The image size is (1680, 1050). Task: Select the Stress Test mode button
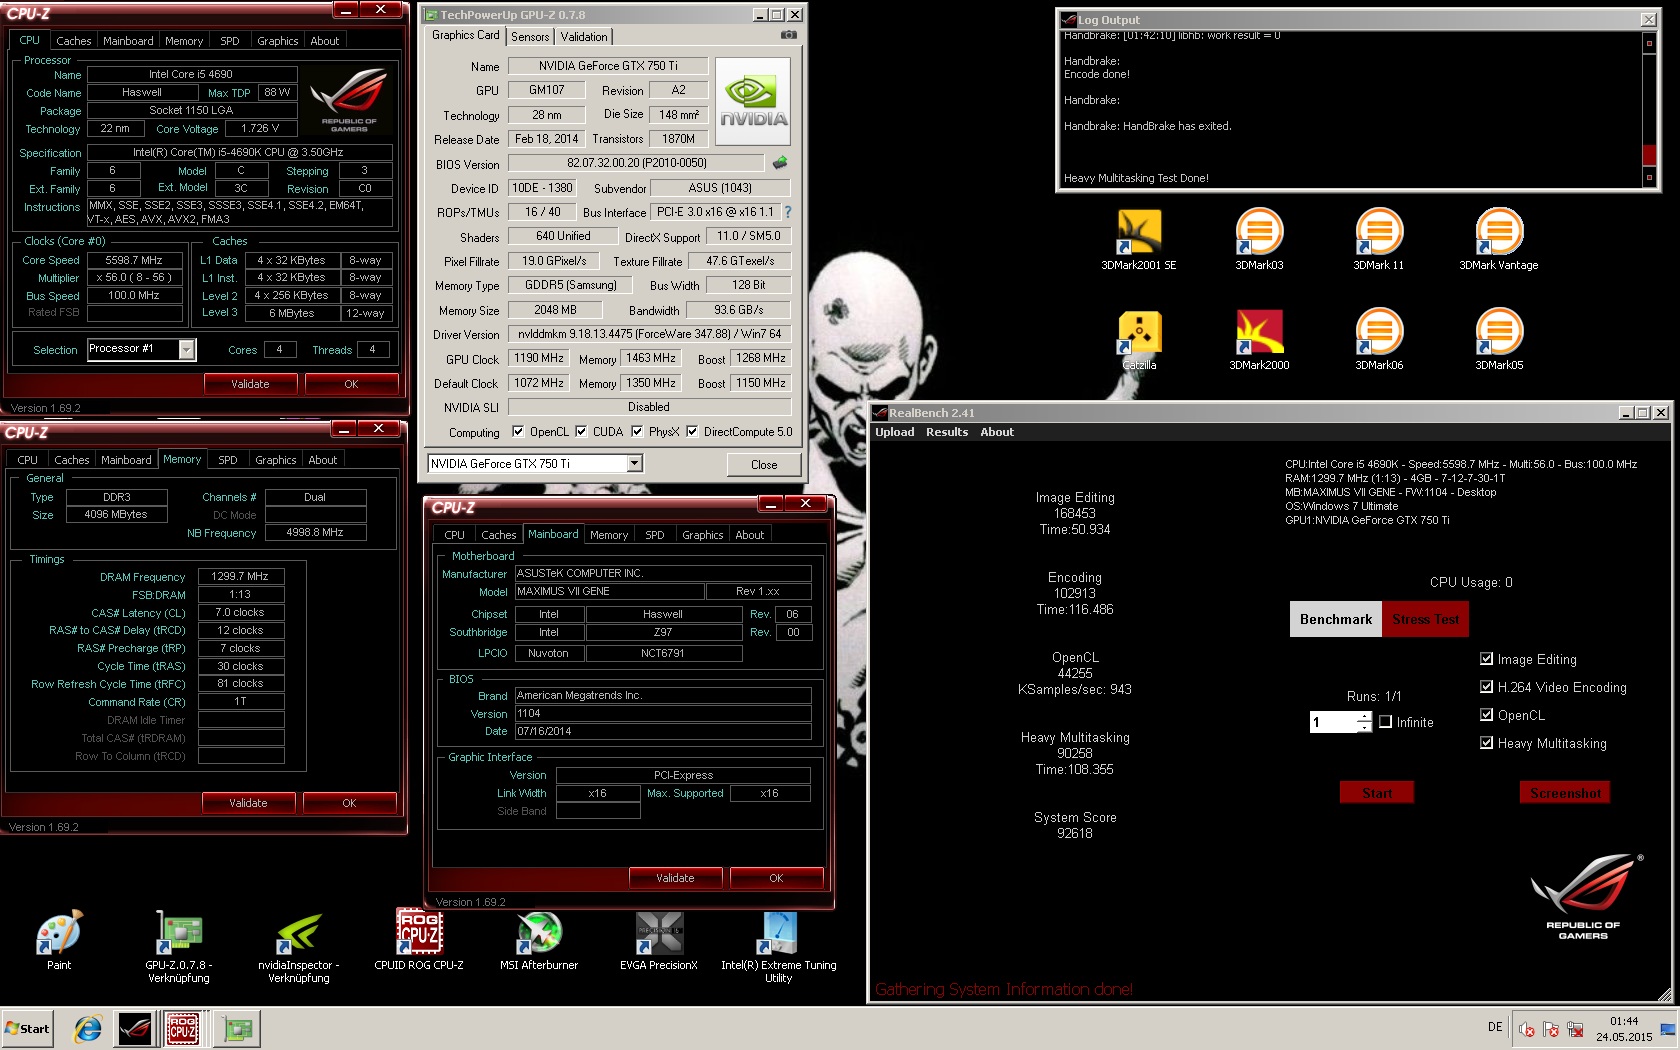pos(1425,619)
